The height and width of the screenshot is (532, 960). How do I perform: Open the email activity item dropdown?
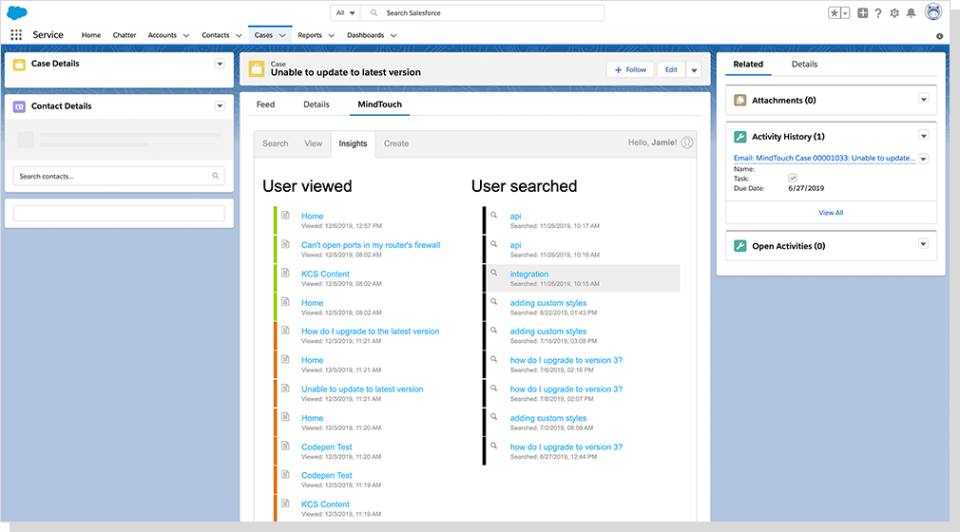[923, 159]
